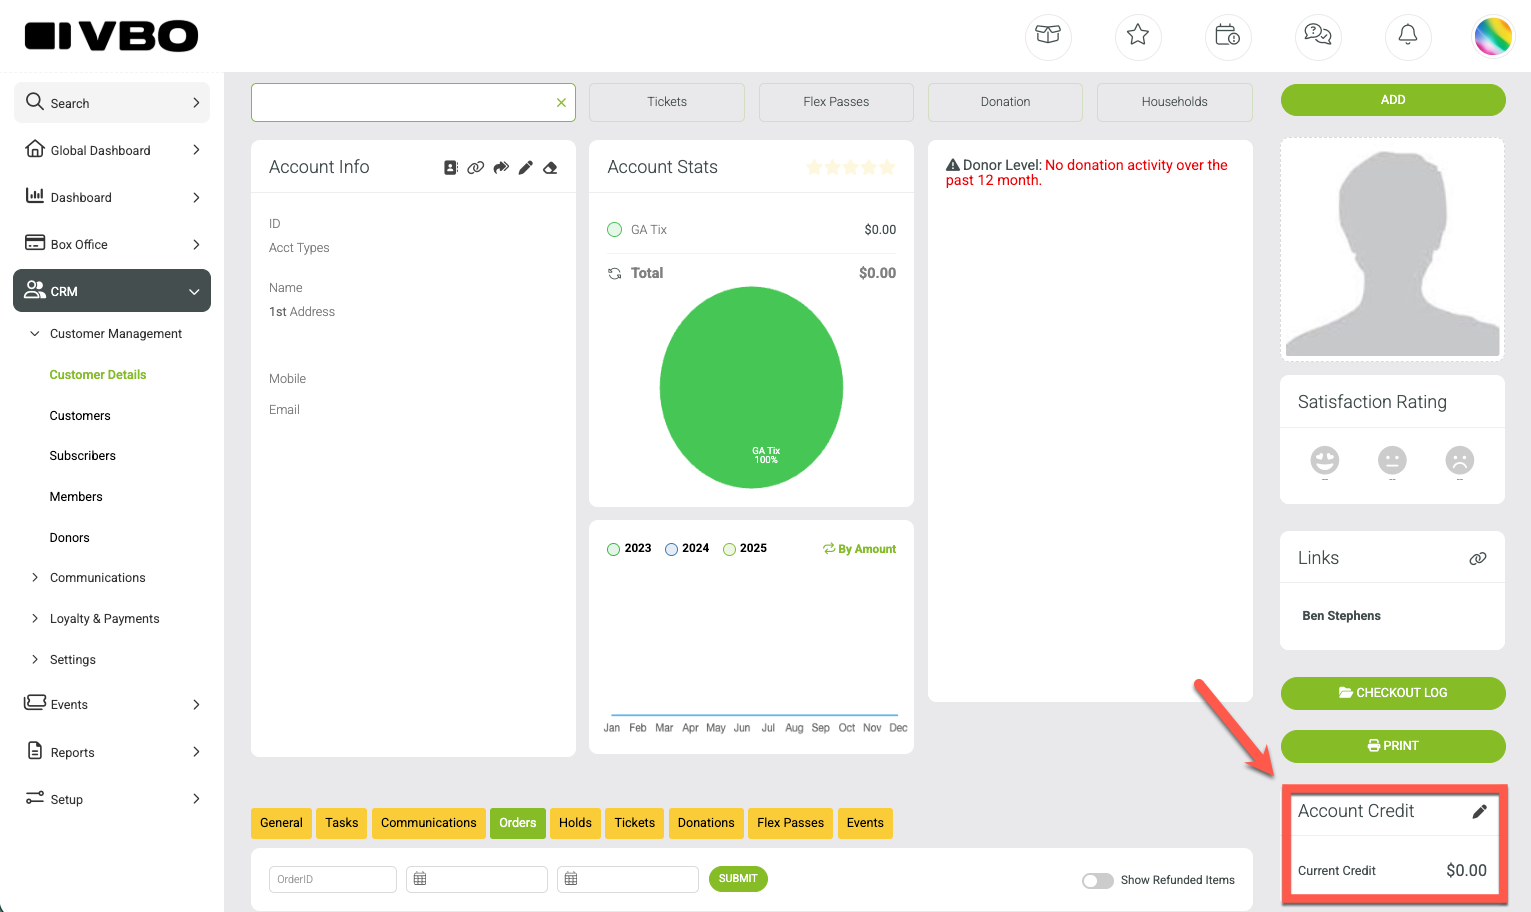Click the contact card icon in Account Info
Image resolution: width=1531 pixels, height=912 pixels.
tap(451, 168)
